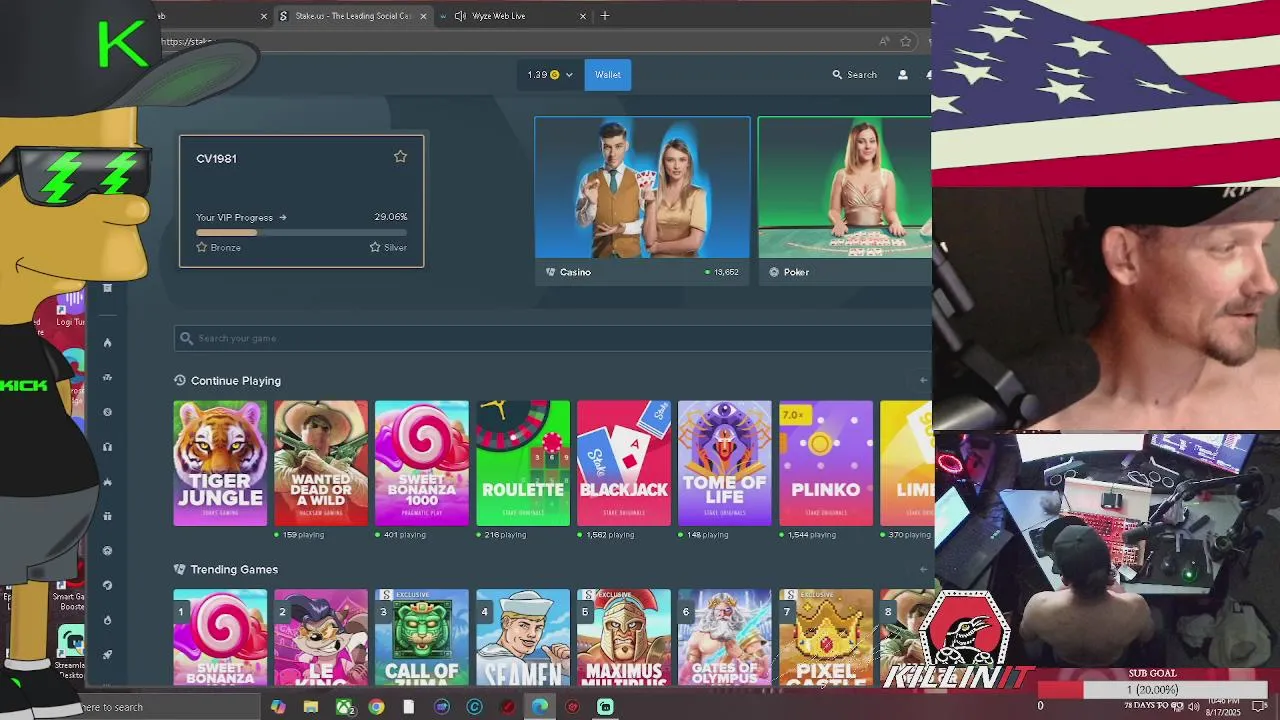Click the gold coin currency icon
The height and width of the screenshot is (720, 1280).
tap(555, 75)
